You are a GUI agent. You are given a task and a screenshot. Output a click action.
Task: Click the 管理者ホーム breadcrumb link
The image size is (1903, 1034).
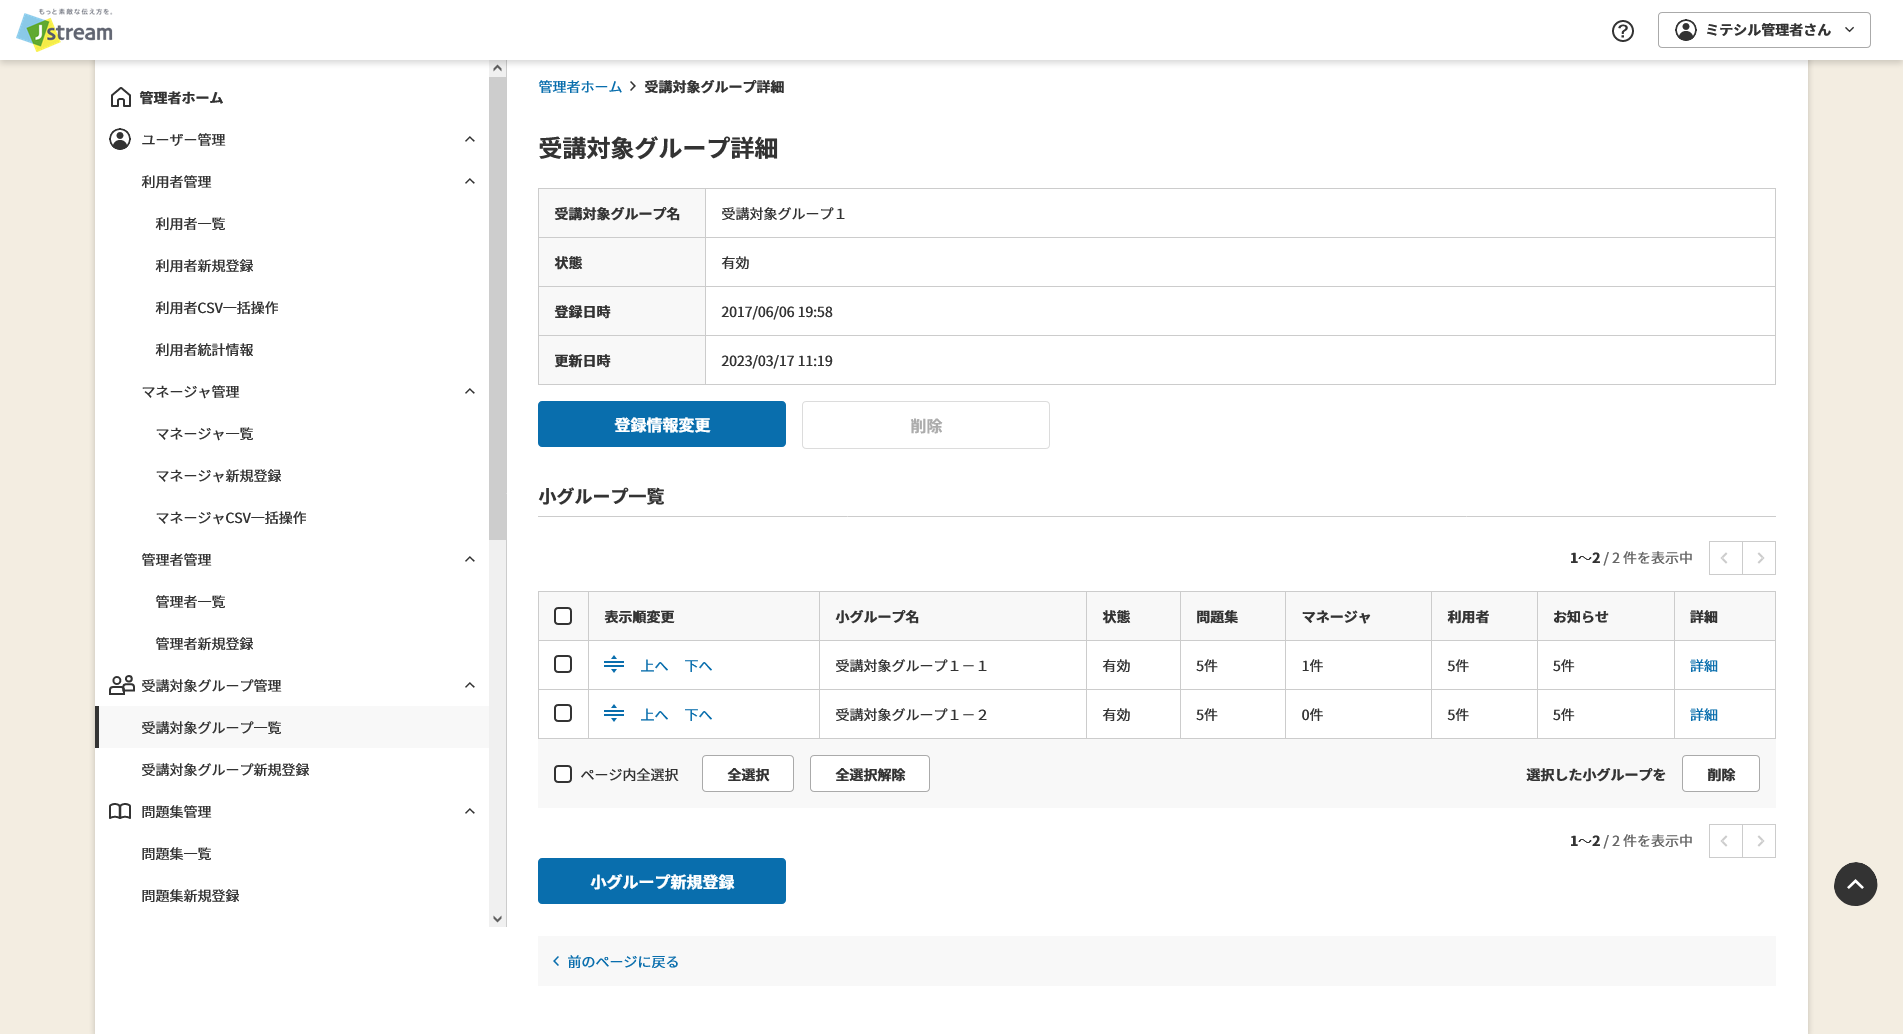(x=580, y=87)
